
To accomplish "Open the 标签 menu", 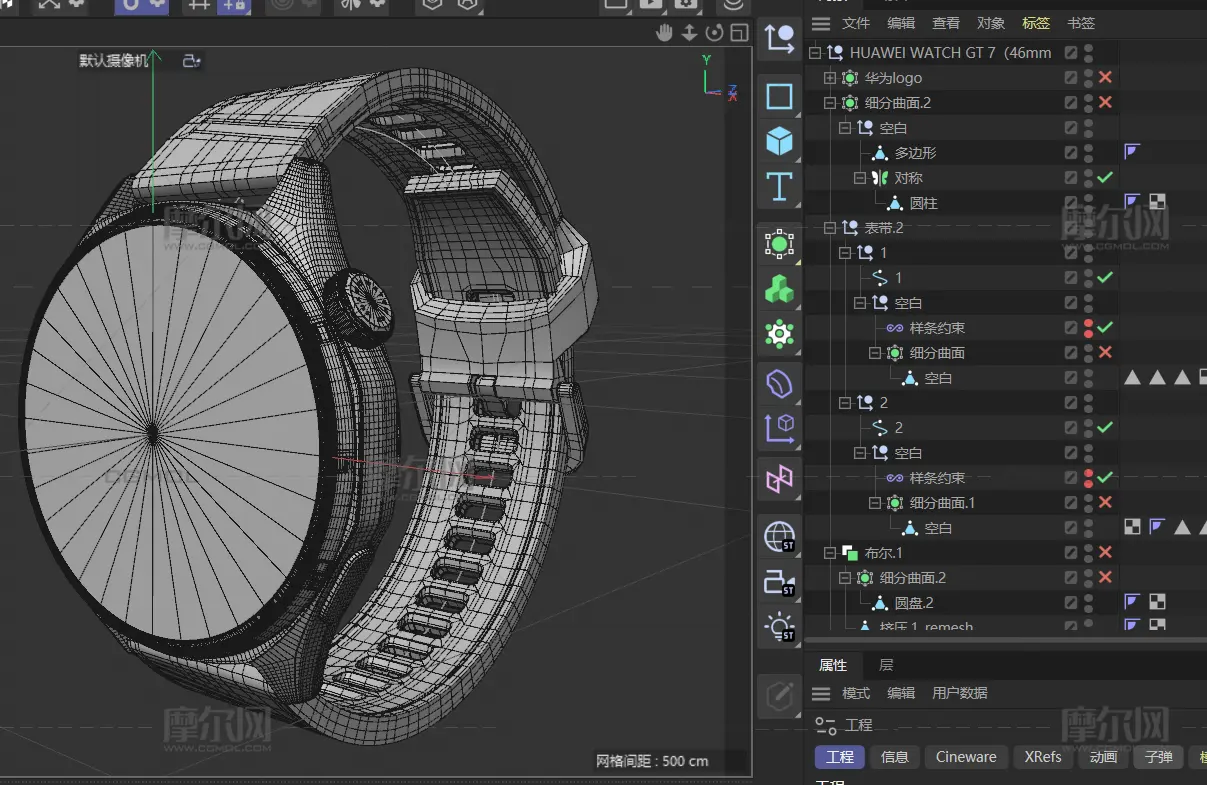I will 1036,23.
